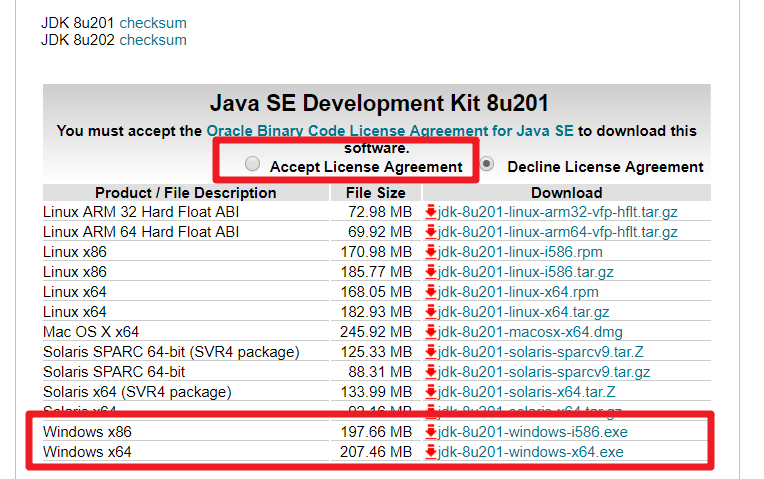The width and height of the screenshot is (764, 479).
Task: Click download arrow icon for Linux ARM 32 file
Action: (x=431, y=212)
